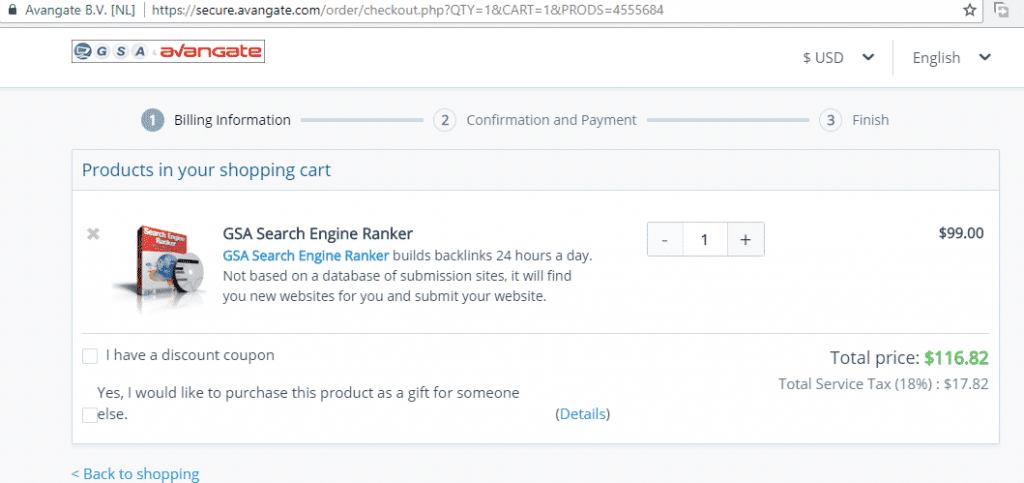Select step 3 Finish
Viewport: 1024px width, 483px height.
pyautogui.click(x=854, y=120)
